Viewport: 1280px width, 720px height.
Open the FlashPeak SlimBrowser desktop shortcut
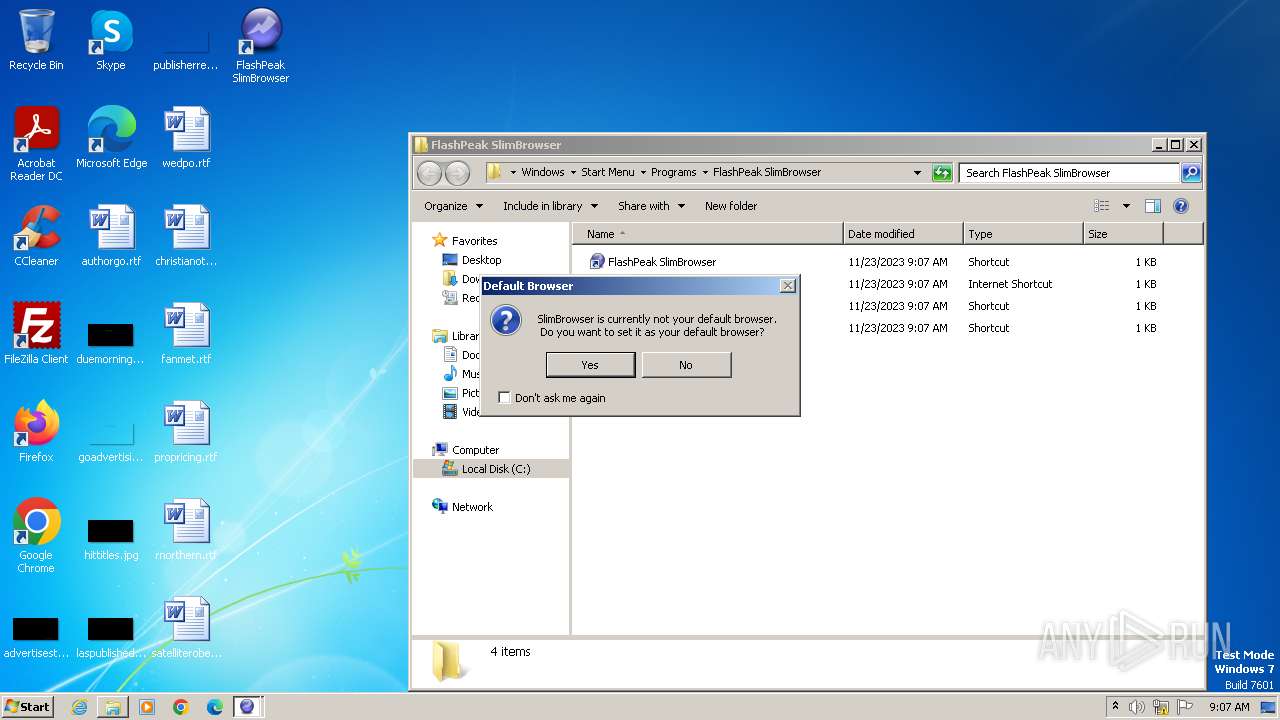click(260, 46)
